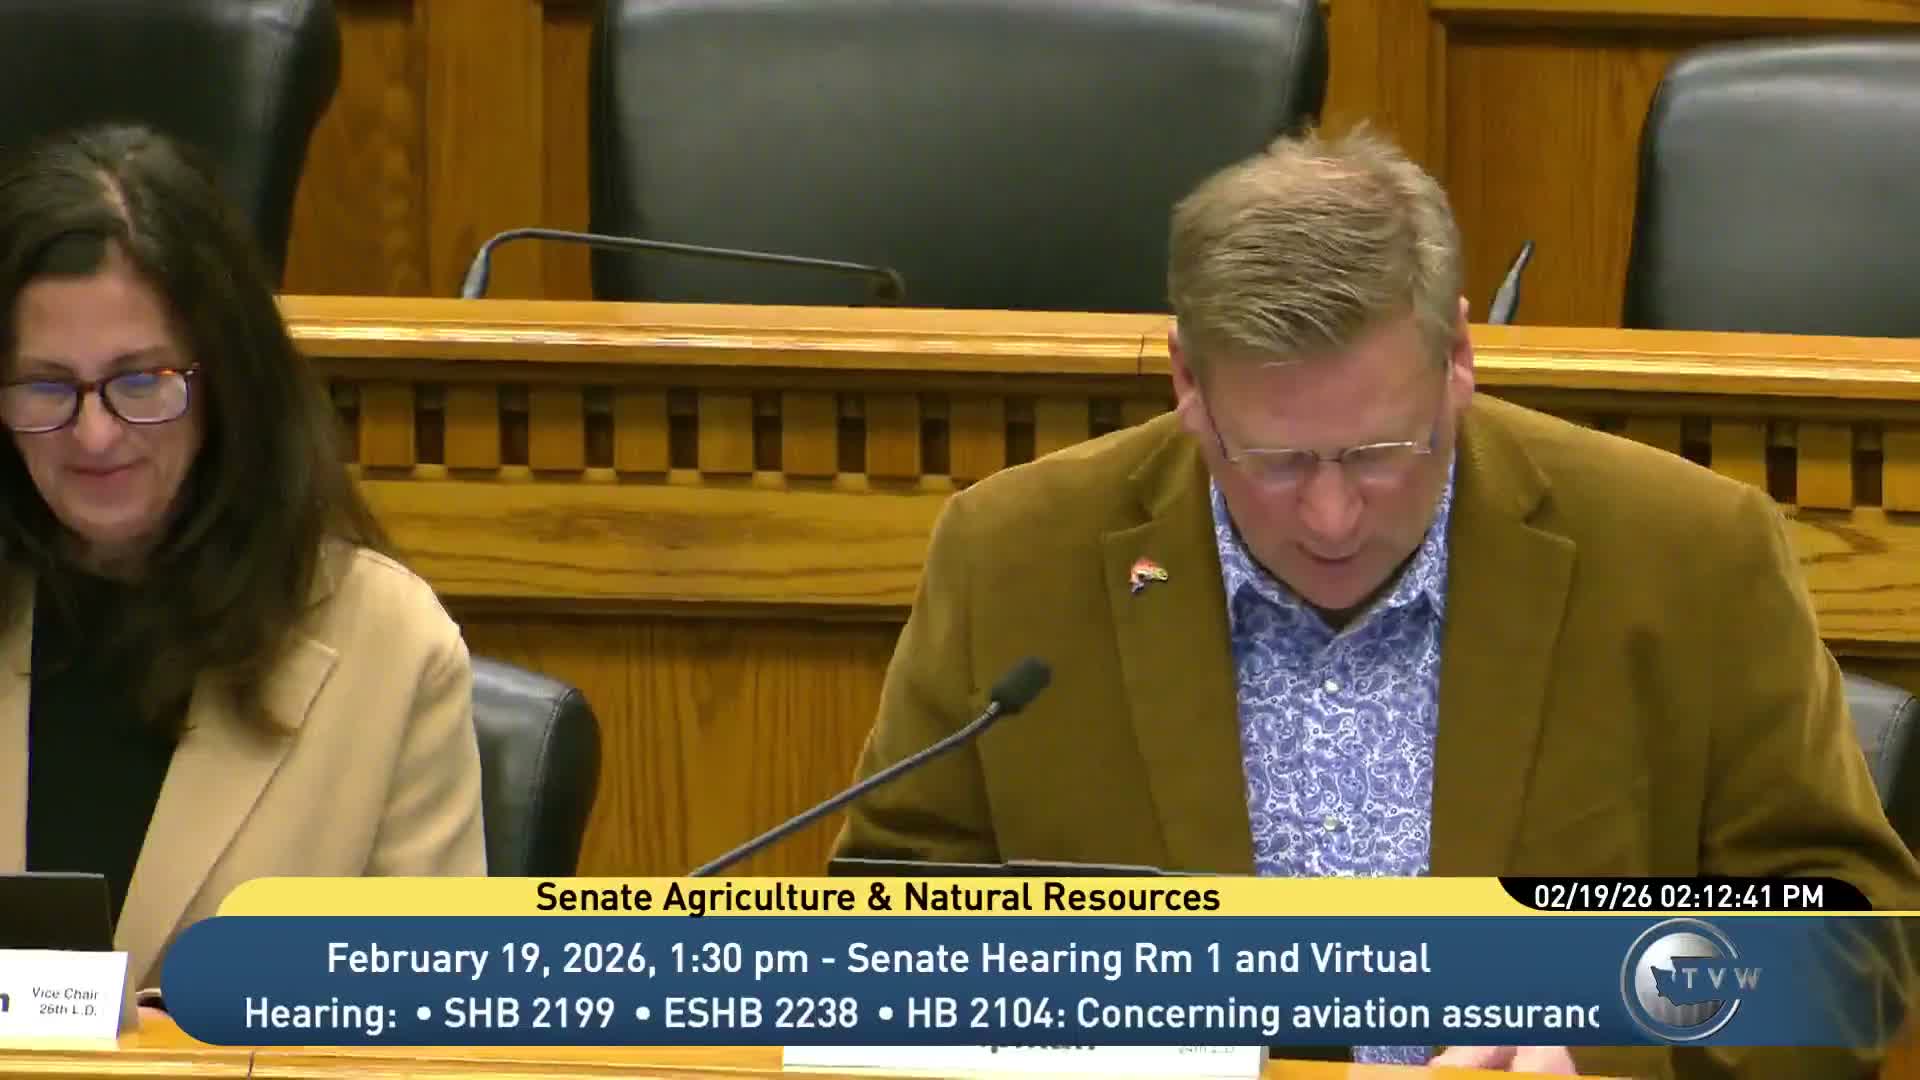
Task: Click the Hearing: label in ticker
Action: point(321,1013)
